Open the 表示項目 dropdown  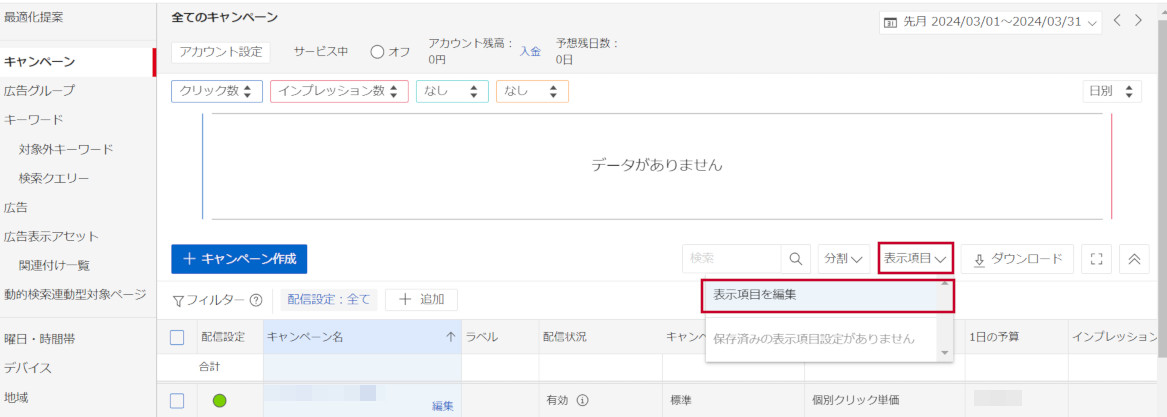point(915,258)
